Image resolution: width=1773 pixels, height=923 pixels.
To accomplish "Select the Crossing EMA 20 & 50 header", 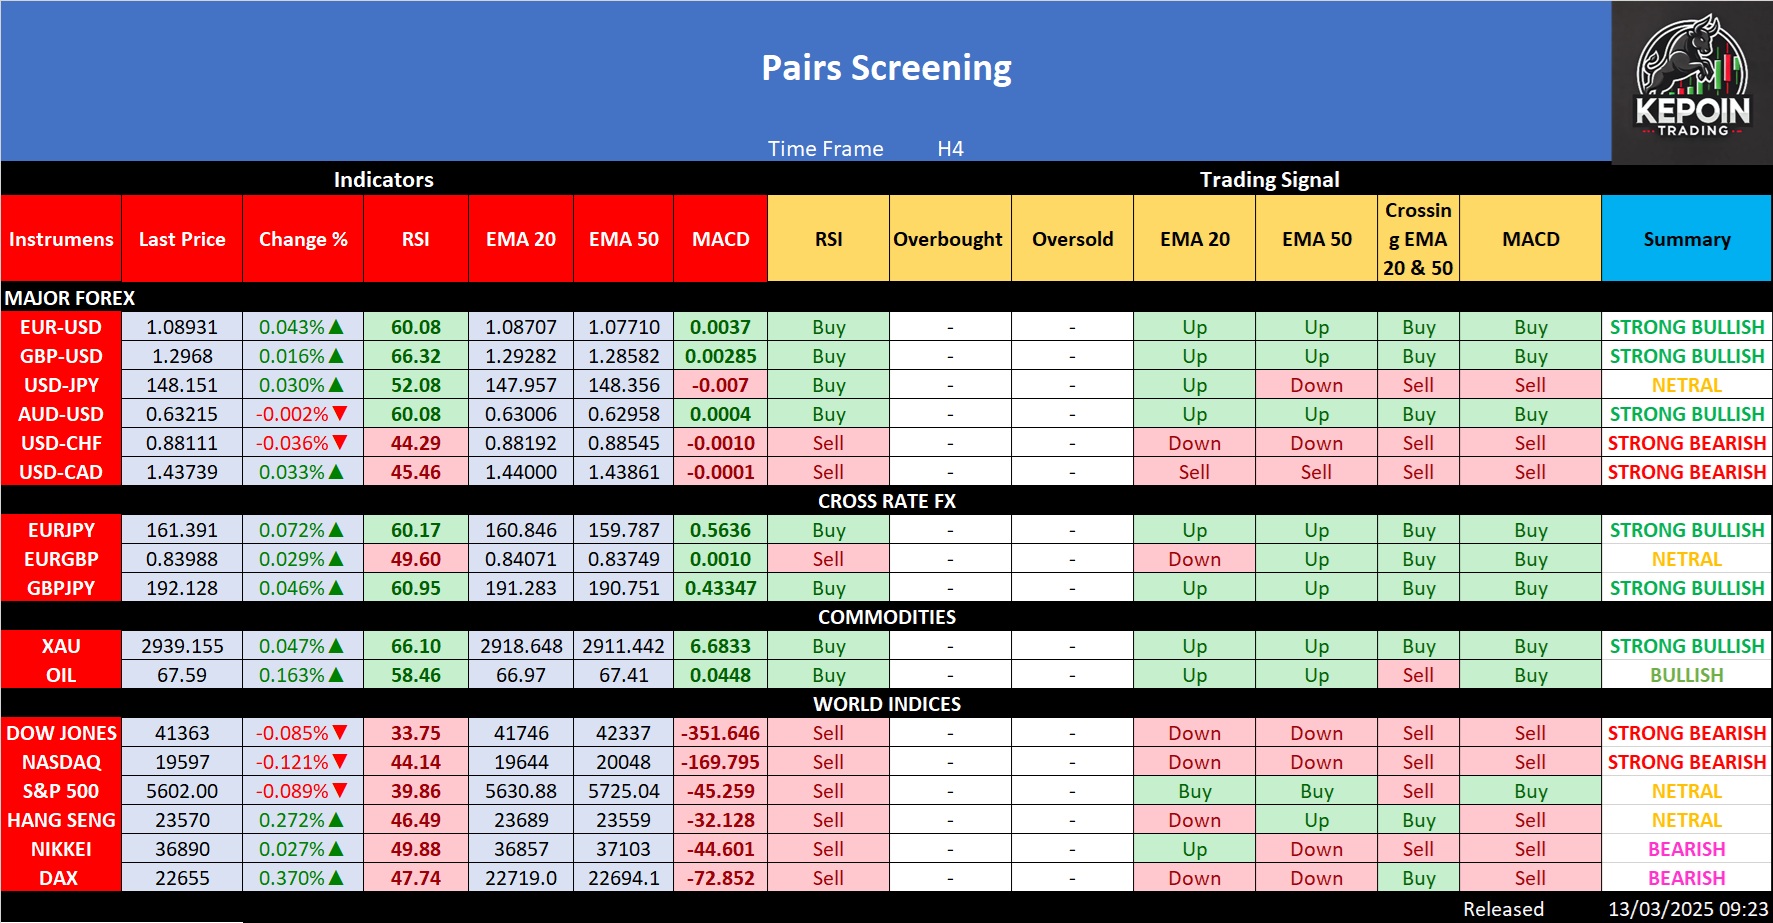I will (x=1418, y=239).
